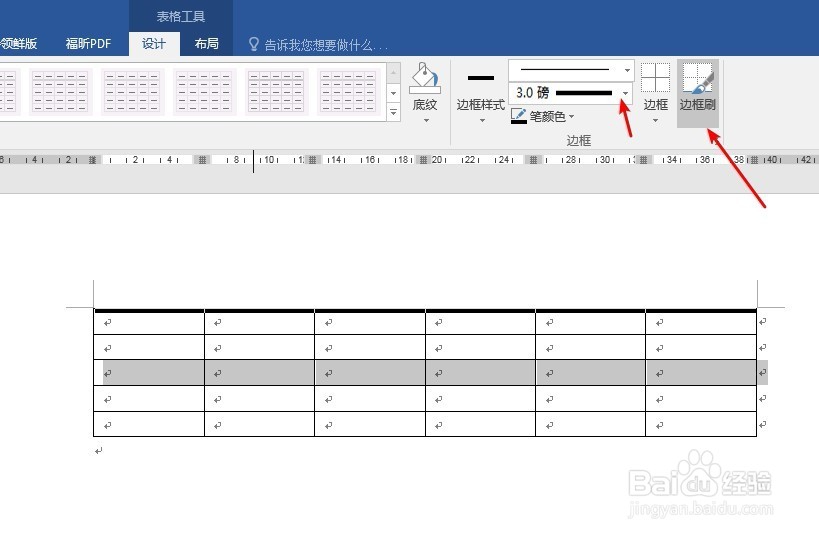Select the table style thumbnail nearest the gallery scrollbar
Image resolution: width=819 pixels, height=537 pixels.
coord(348,92)
